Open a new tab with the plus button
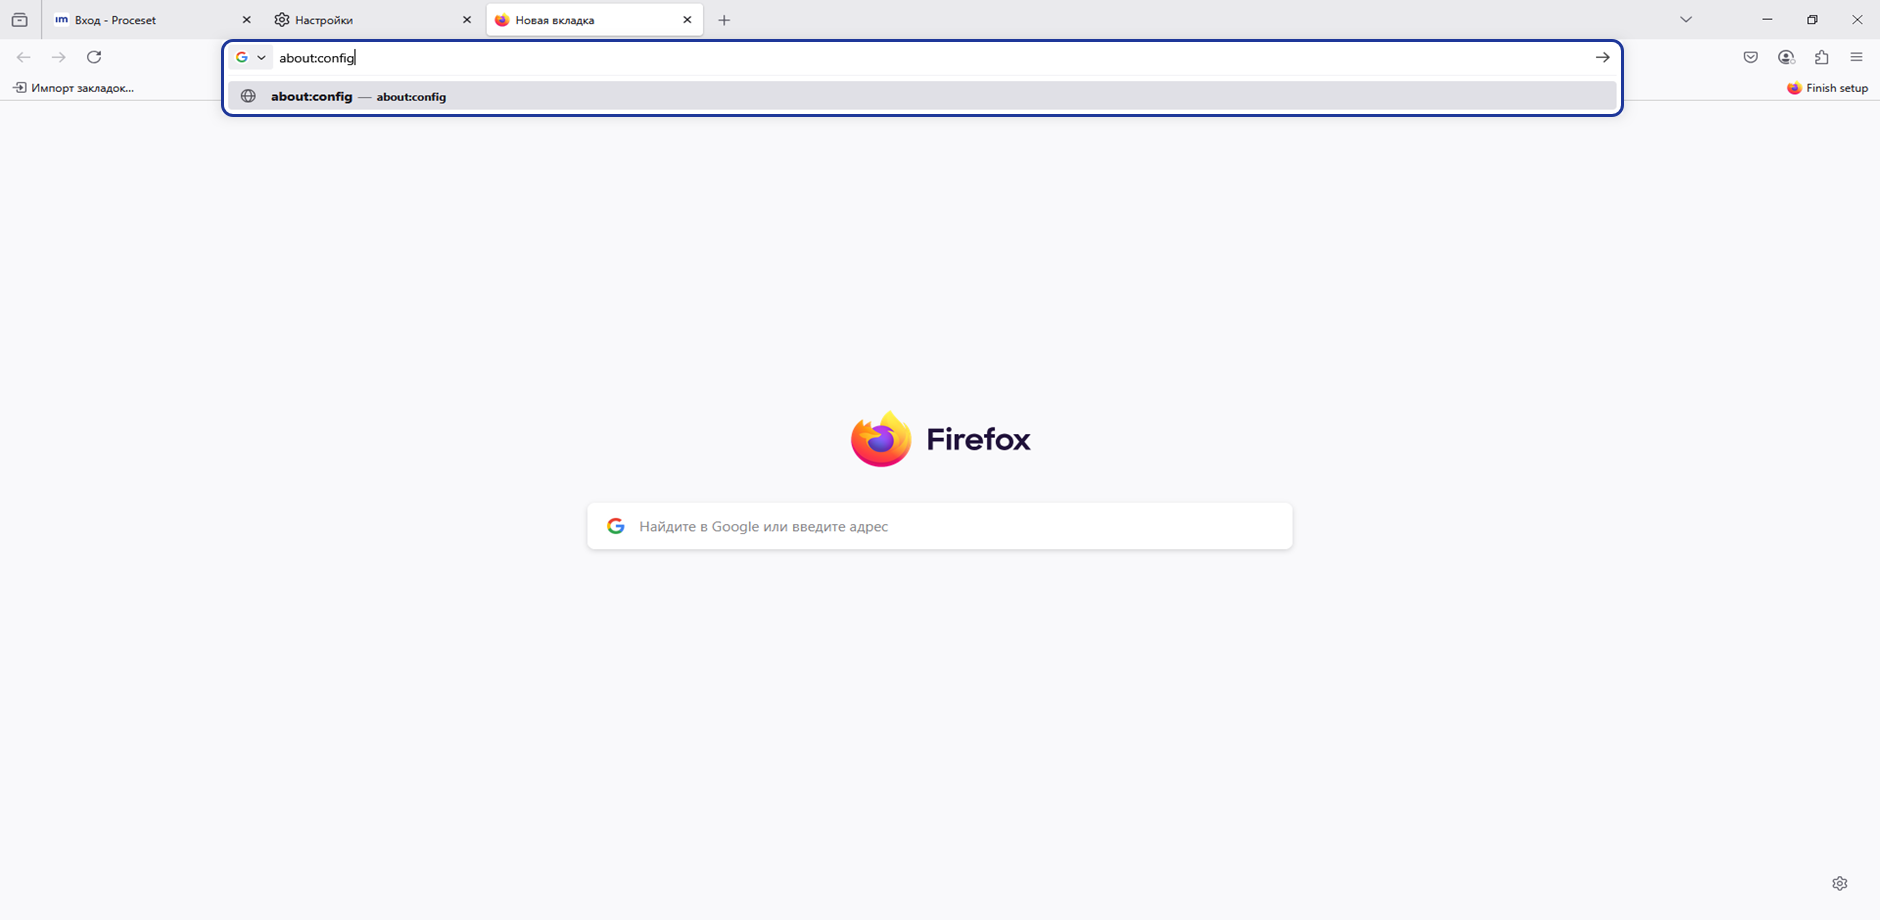This screenshot has height=920, width=1880. pos(724,20)
